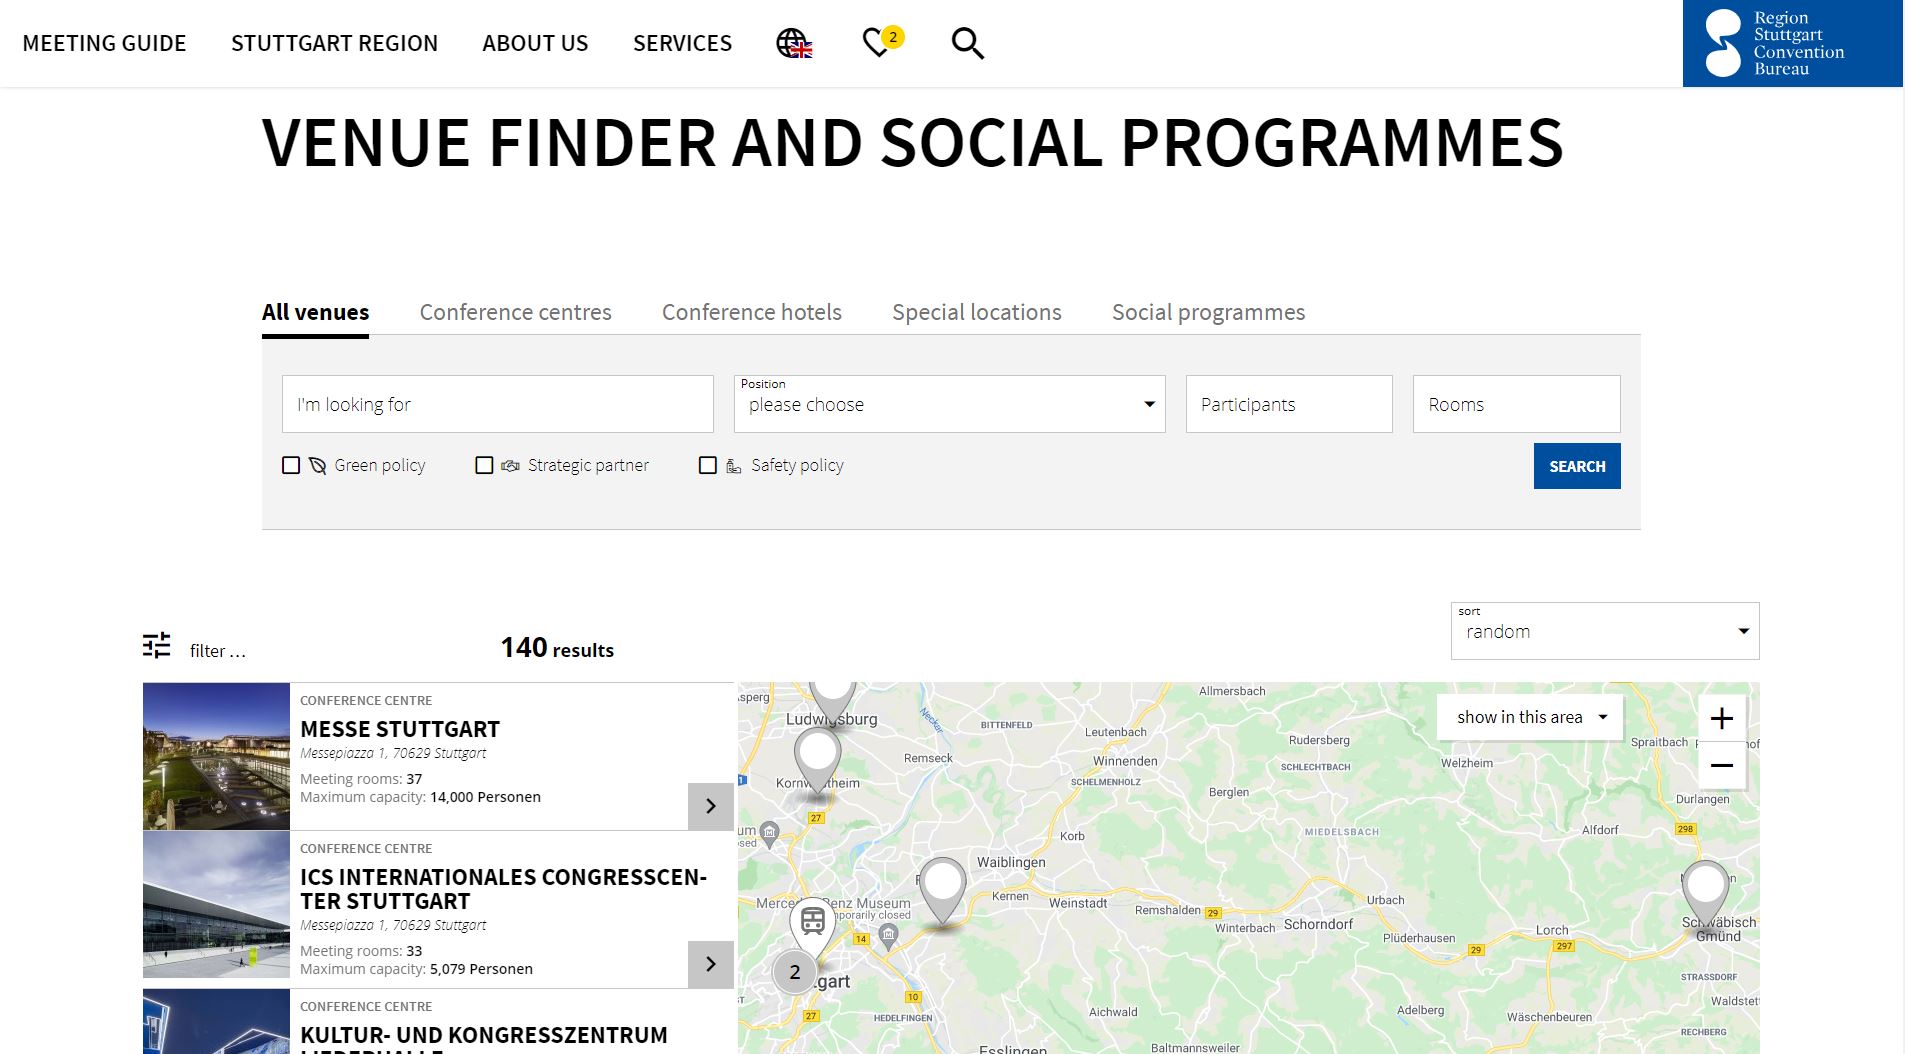Select the map pin near Waiblingen
This screenshot has height=1054, width=1905.
[x=942, y=888]
